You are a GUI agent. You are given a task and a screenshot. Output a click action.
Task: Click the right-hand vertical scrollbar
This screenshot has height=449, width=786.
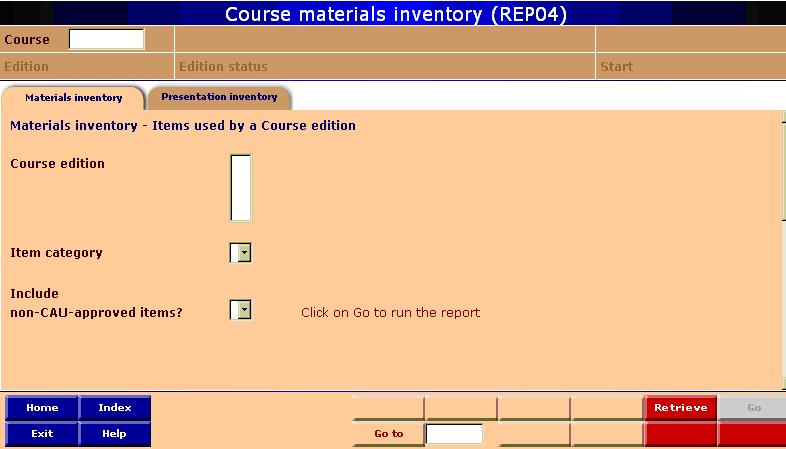pos(783,251)
